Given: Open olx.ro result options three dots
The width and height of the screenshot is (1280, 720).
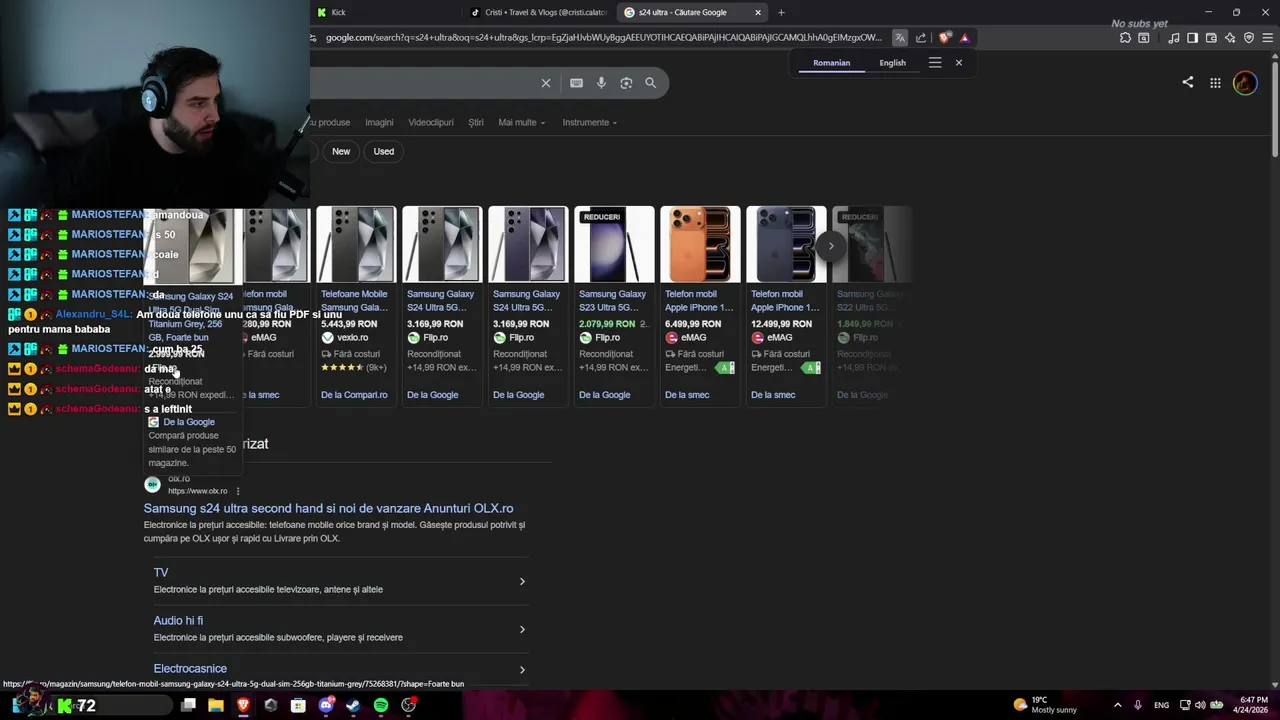Looking at the screenshot, I should (237, 491).
